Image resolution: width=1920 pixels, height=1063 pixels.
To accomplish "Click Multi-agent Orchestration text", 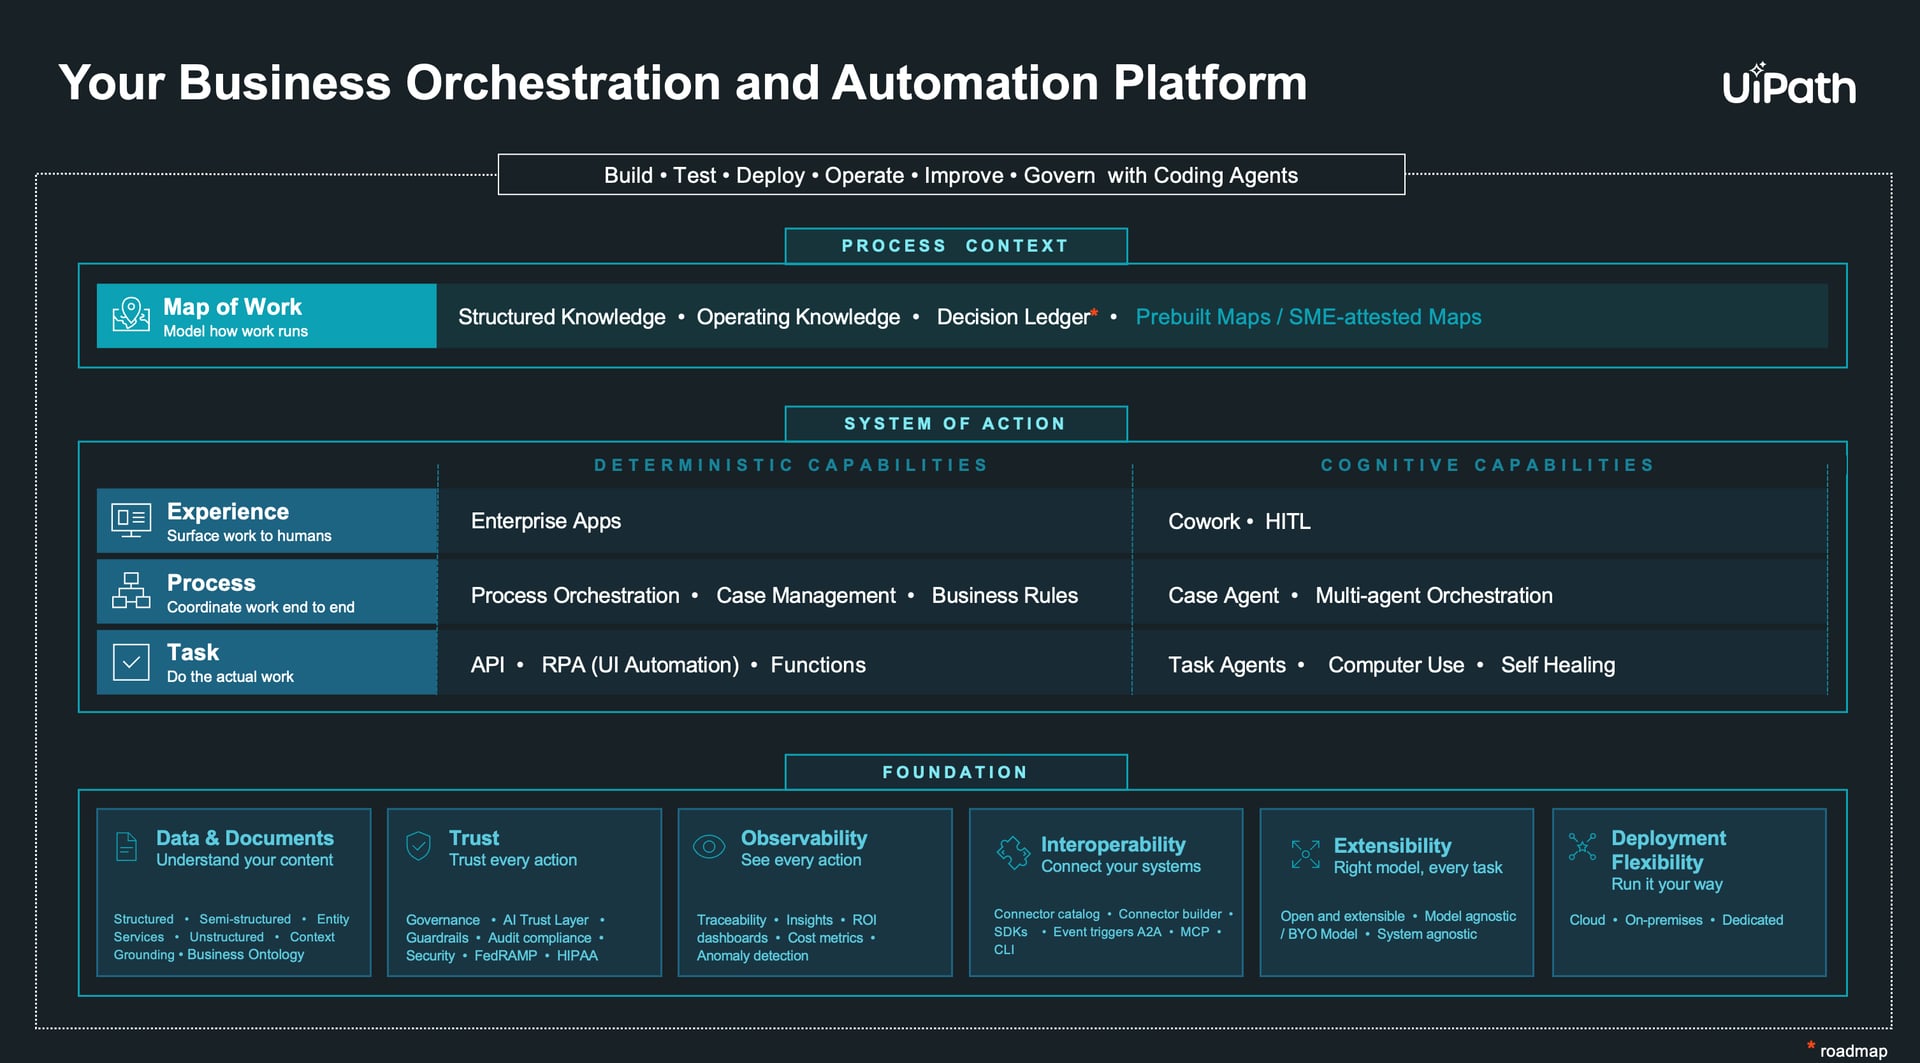I will click(1434, 595).
